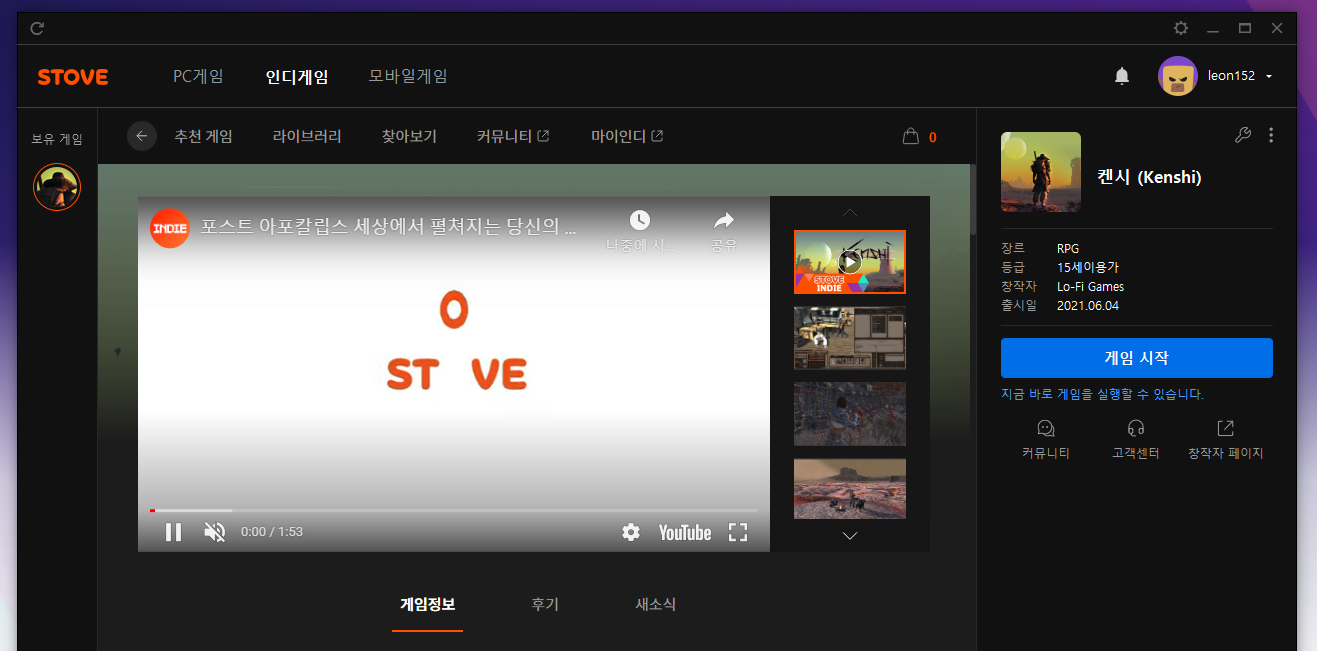
Task: Go back with the arrow button
Action: pyautogui.click(x=142, y=136)
